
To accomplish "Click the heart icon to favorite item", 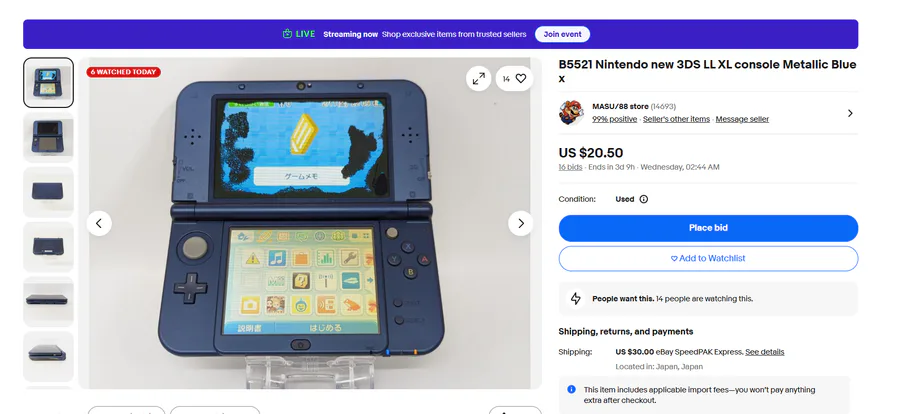I will [x=521, y=79].
